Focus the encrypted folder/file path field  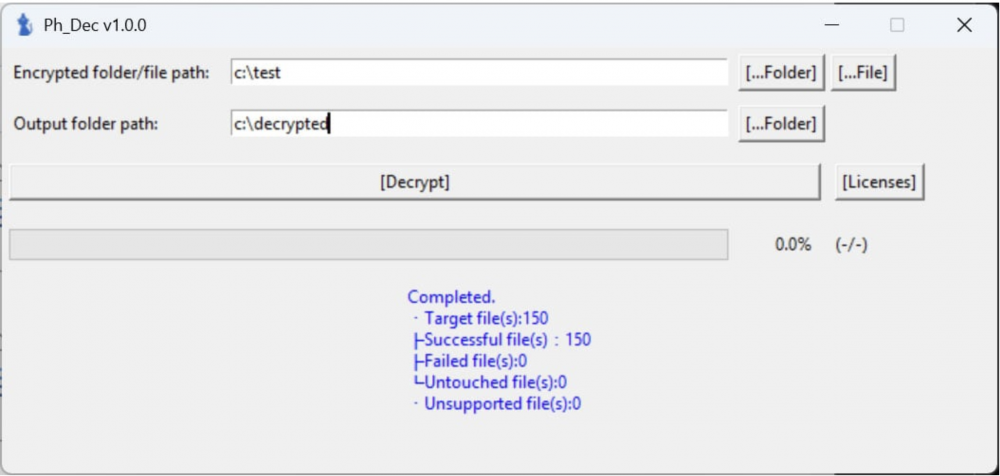(479, 73)
